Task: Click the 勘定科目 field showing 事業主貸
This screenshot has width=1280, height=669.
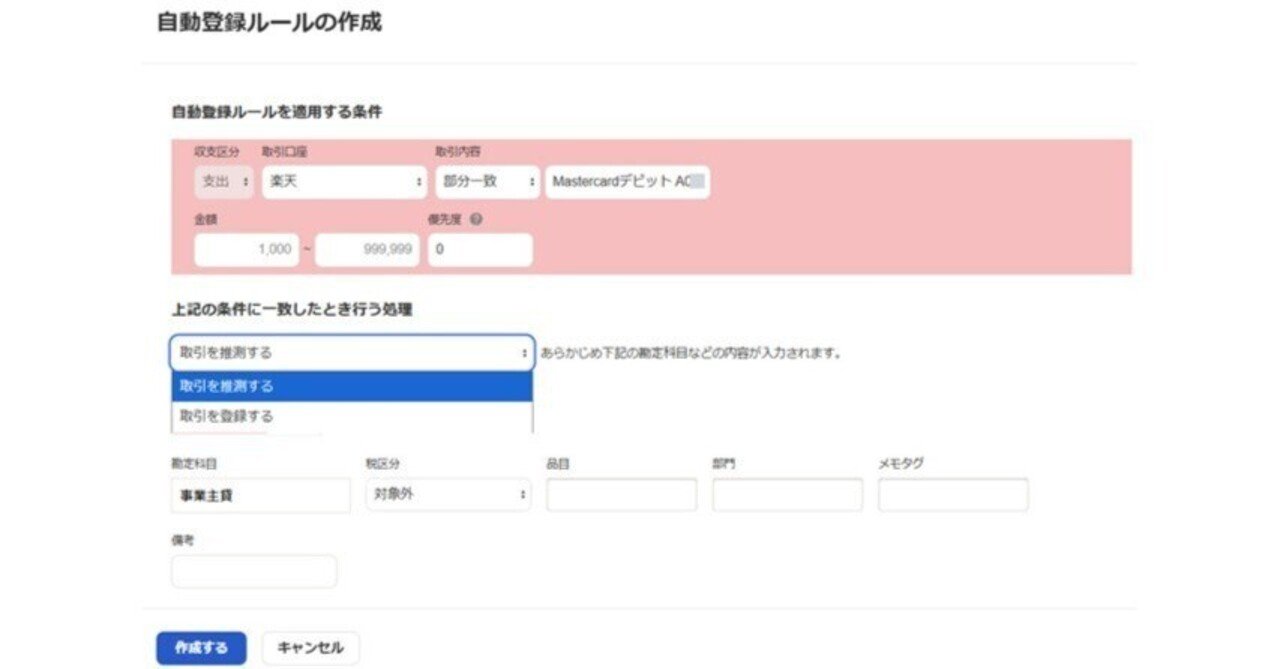Action: pos(260,493)
